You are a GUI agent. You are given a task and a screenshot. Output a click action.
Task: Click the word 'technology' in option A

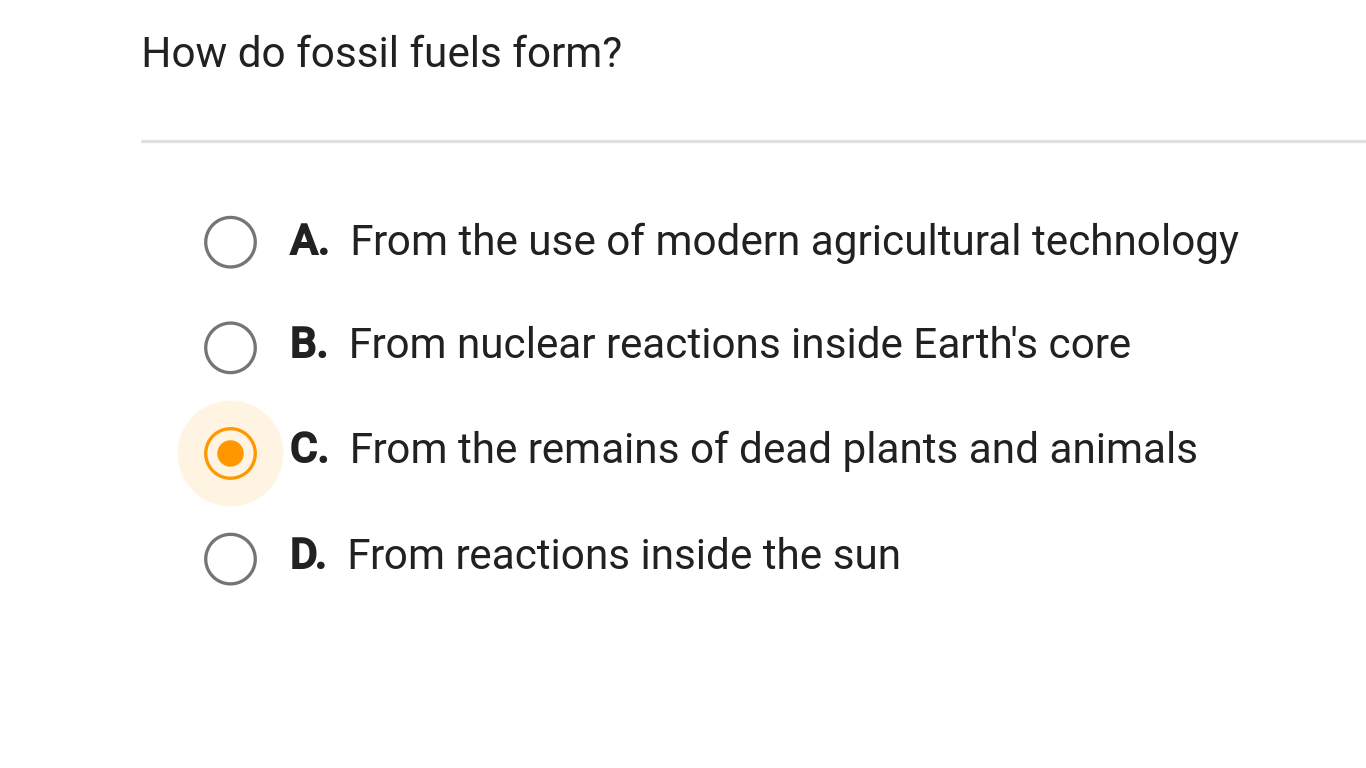pyautogui.click(x=1135, y=242)
